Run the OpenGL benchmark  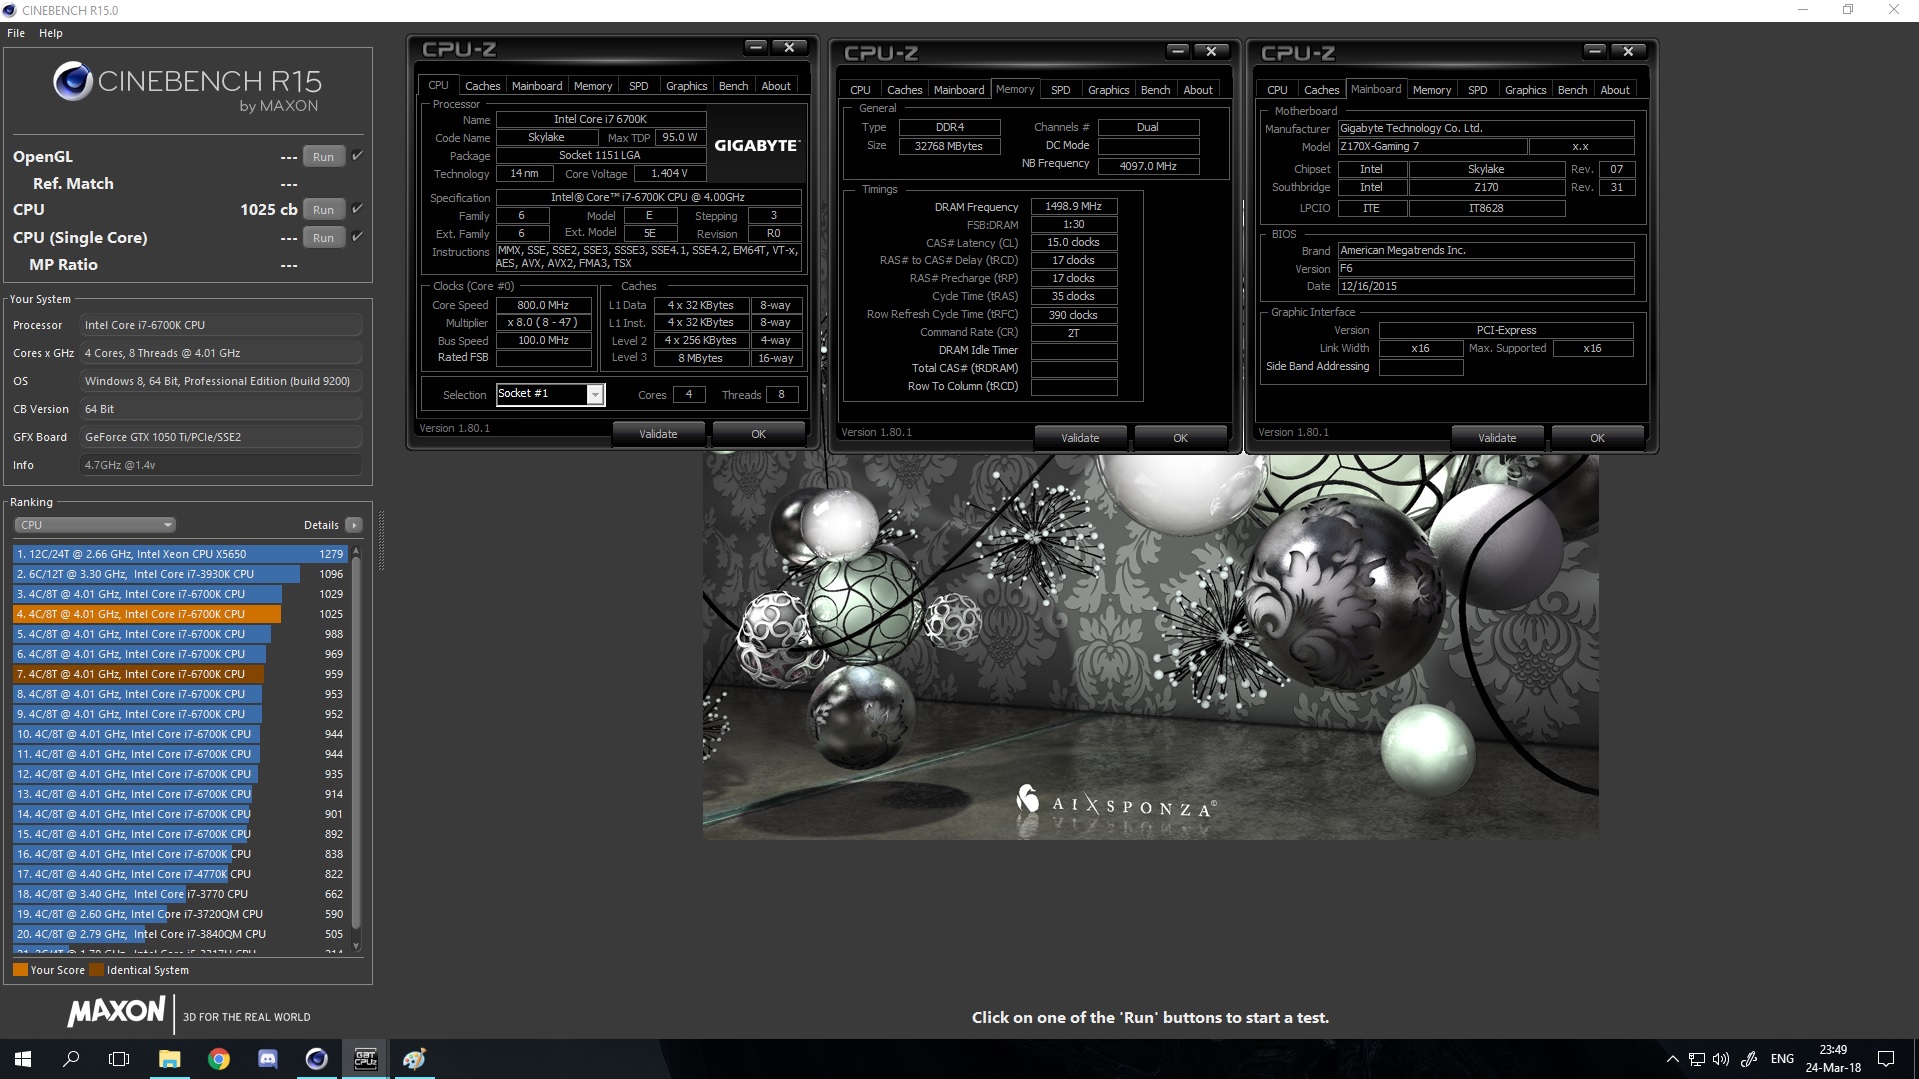coord(323,157)
